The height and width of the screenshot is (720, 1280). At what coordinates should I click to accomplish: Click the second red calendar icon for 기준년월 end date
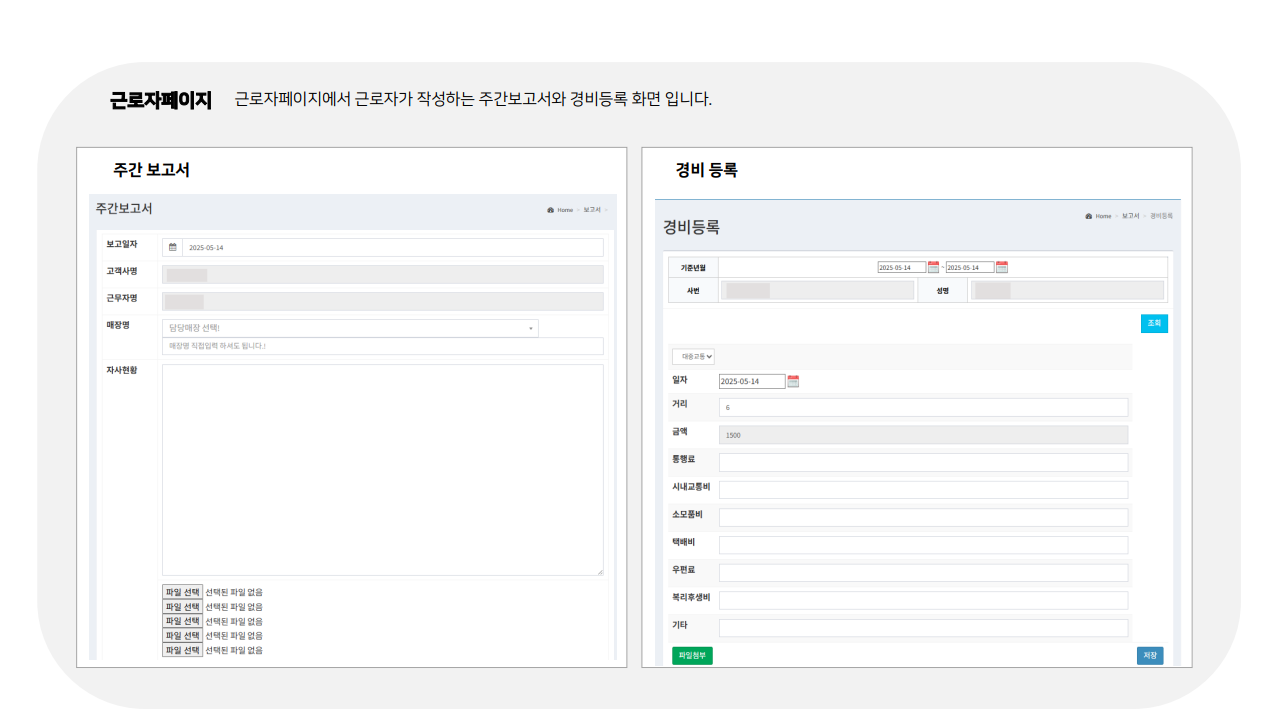1003,266
